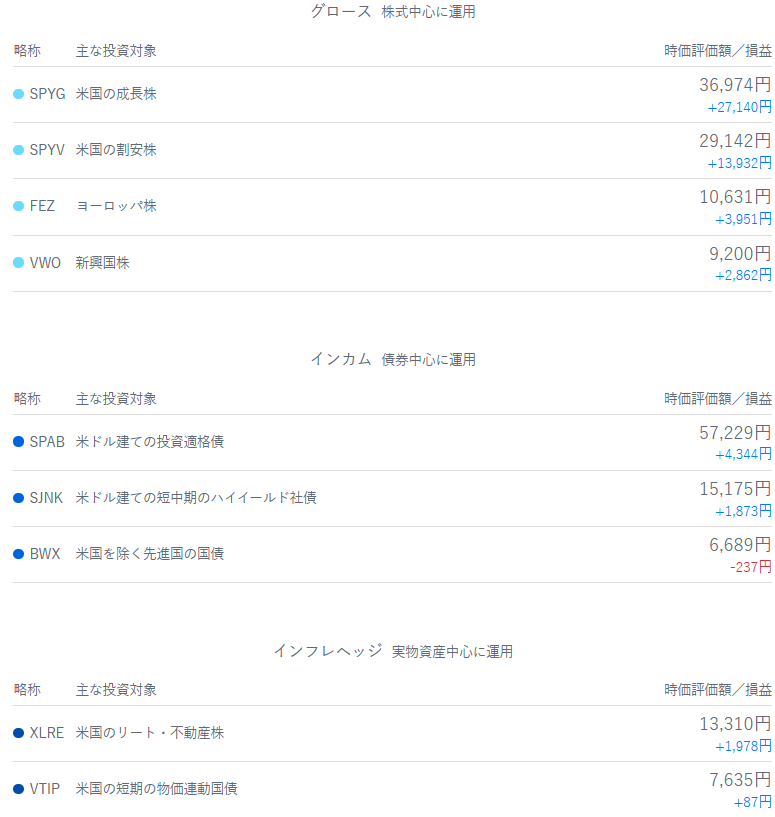The image size is (775, 817).
Task: Click the +4,344円 gain value
Action: click(x=743, y=454)
